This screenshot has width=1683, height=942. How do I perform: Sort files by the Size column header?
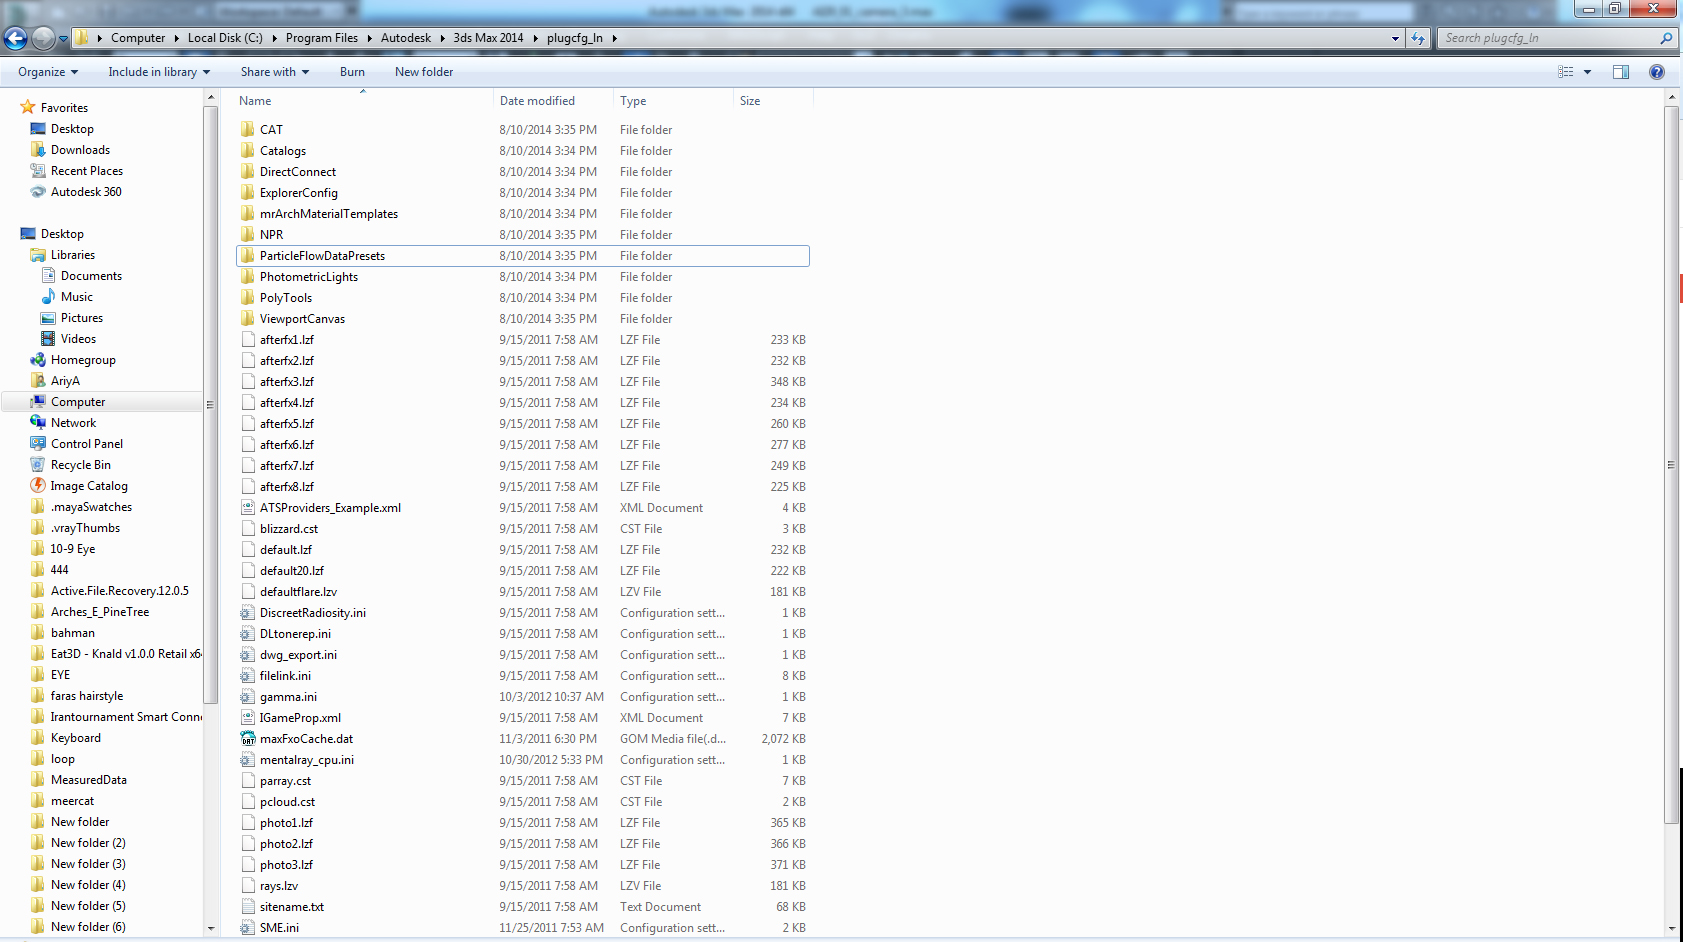(750, 101)
